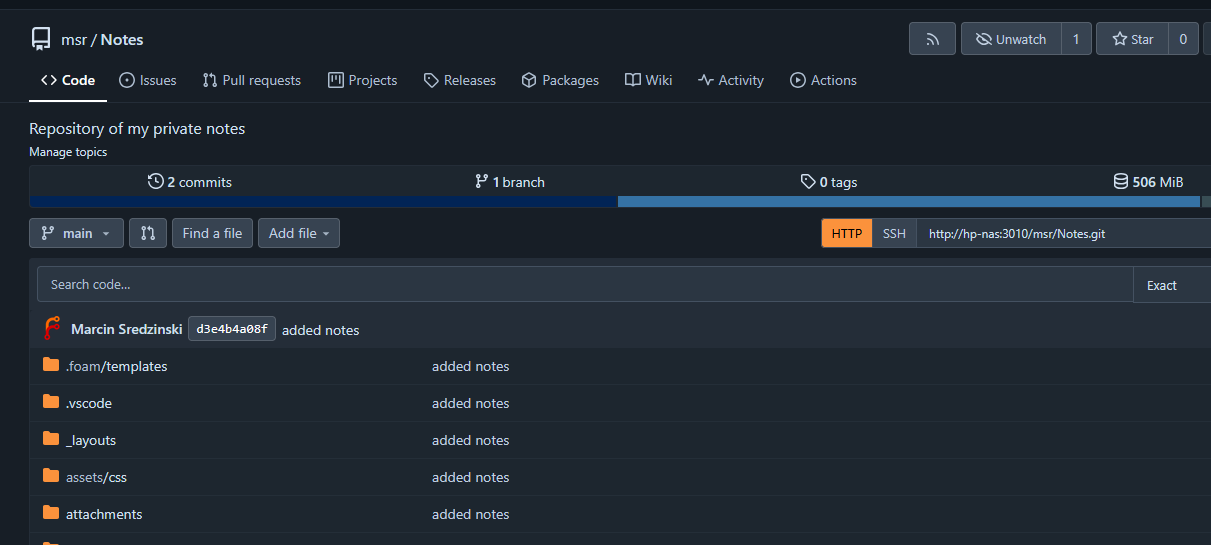1211x545 pixels.
Task: Click the repository icon beside msr / Notes
Action: tap(41, 39)
